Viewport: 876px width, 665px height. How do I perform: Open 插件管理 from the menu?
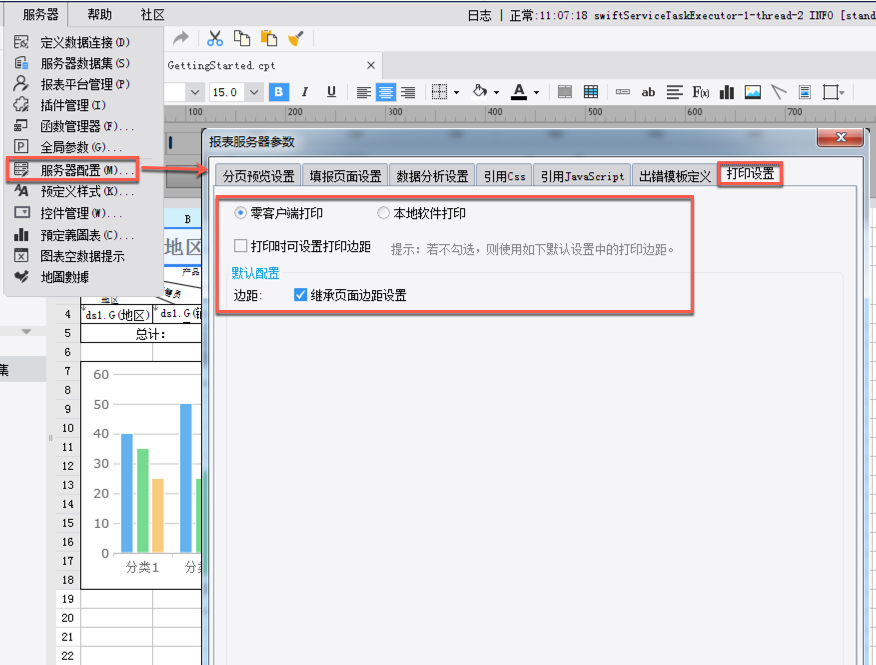(84, 105)
